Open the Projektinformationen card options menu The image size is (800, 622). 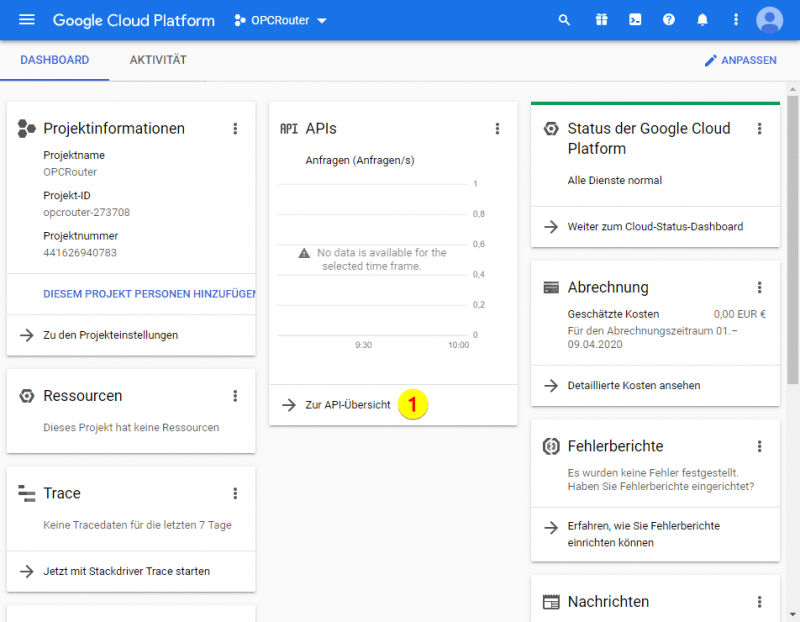235,128
